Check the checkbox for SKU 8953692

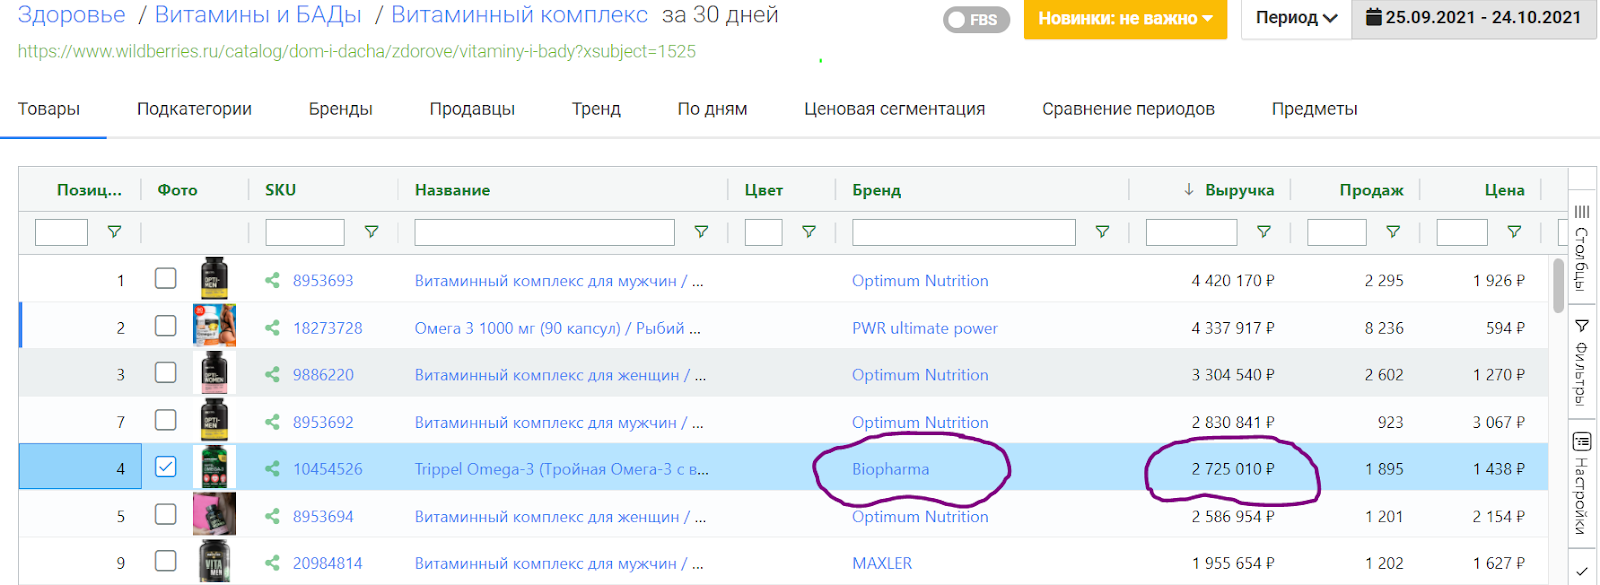166,420
